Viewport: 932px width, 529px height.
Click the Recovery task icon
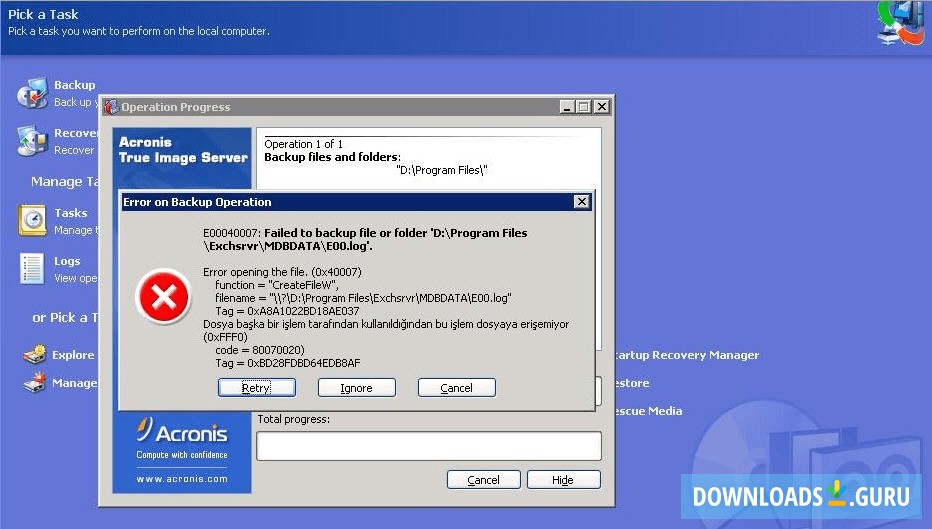click(32, 141)
